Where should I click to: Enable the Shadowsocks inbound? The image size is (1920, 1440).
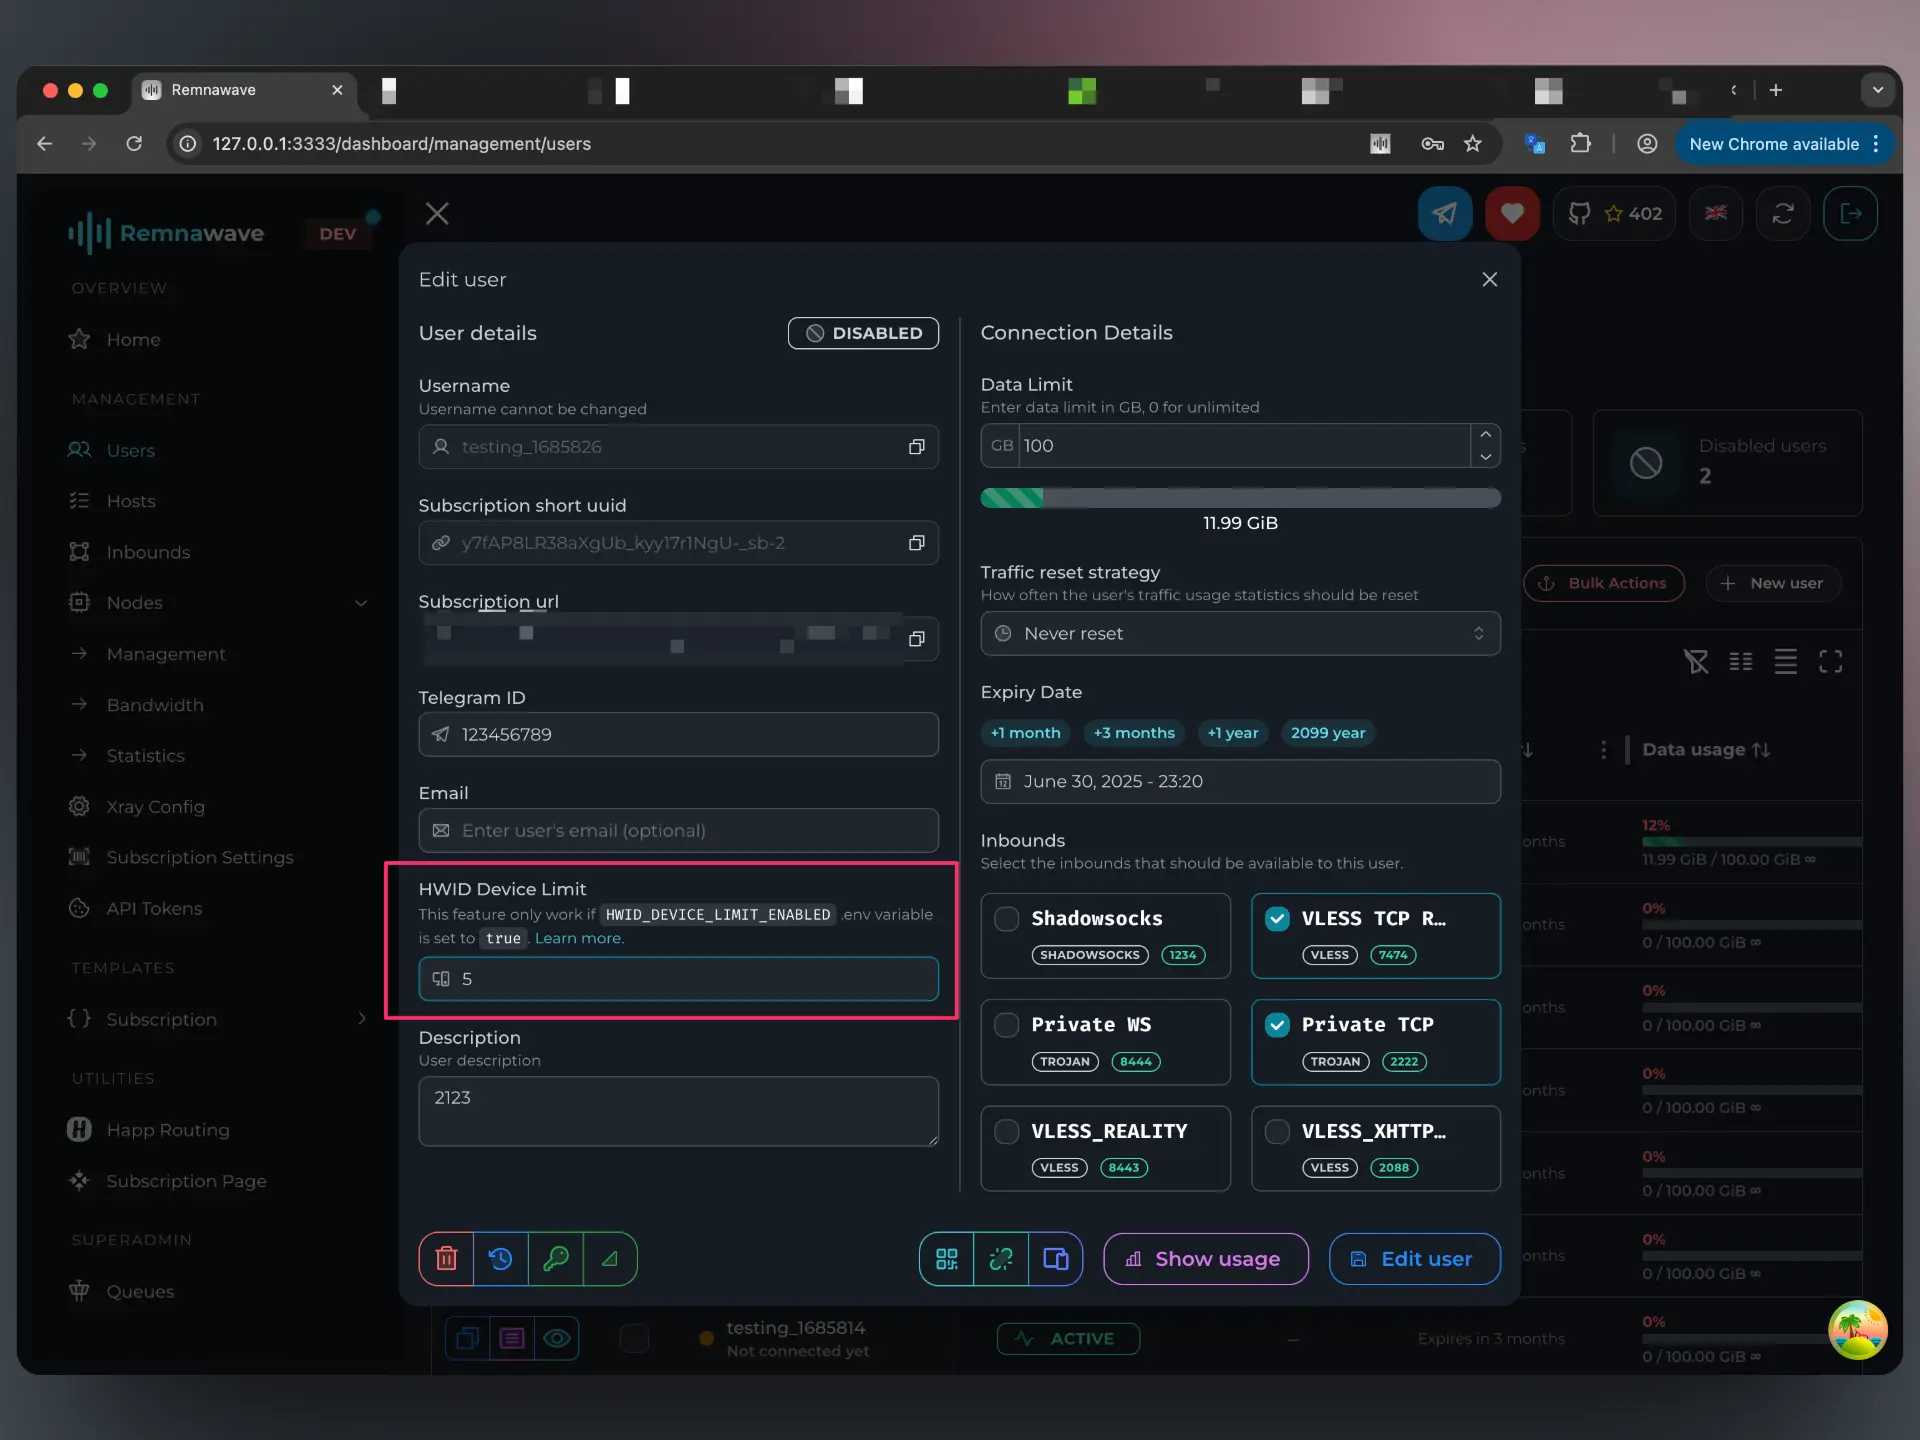tap(1006, 919)
